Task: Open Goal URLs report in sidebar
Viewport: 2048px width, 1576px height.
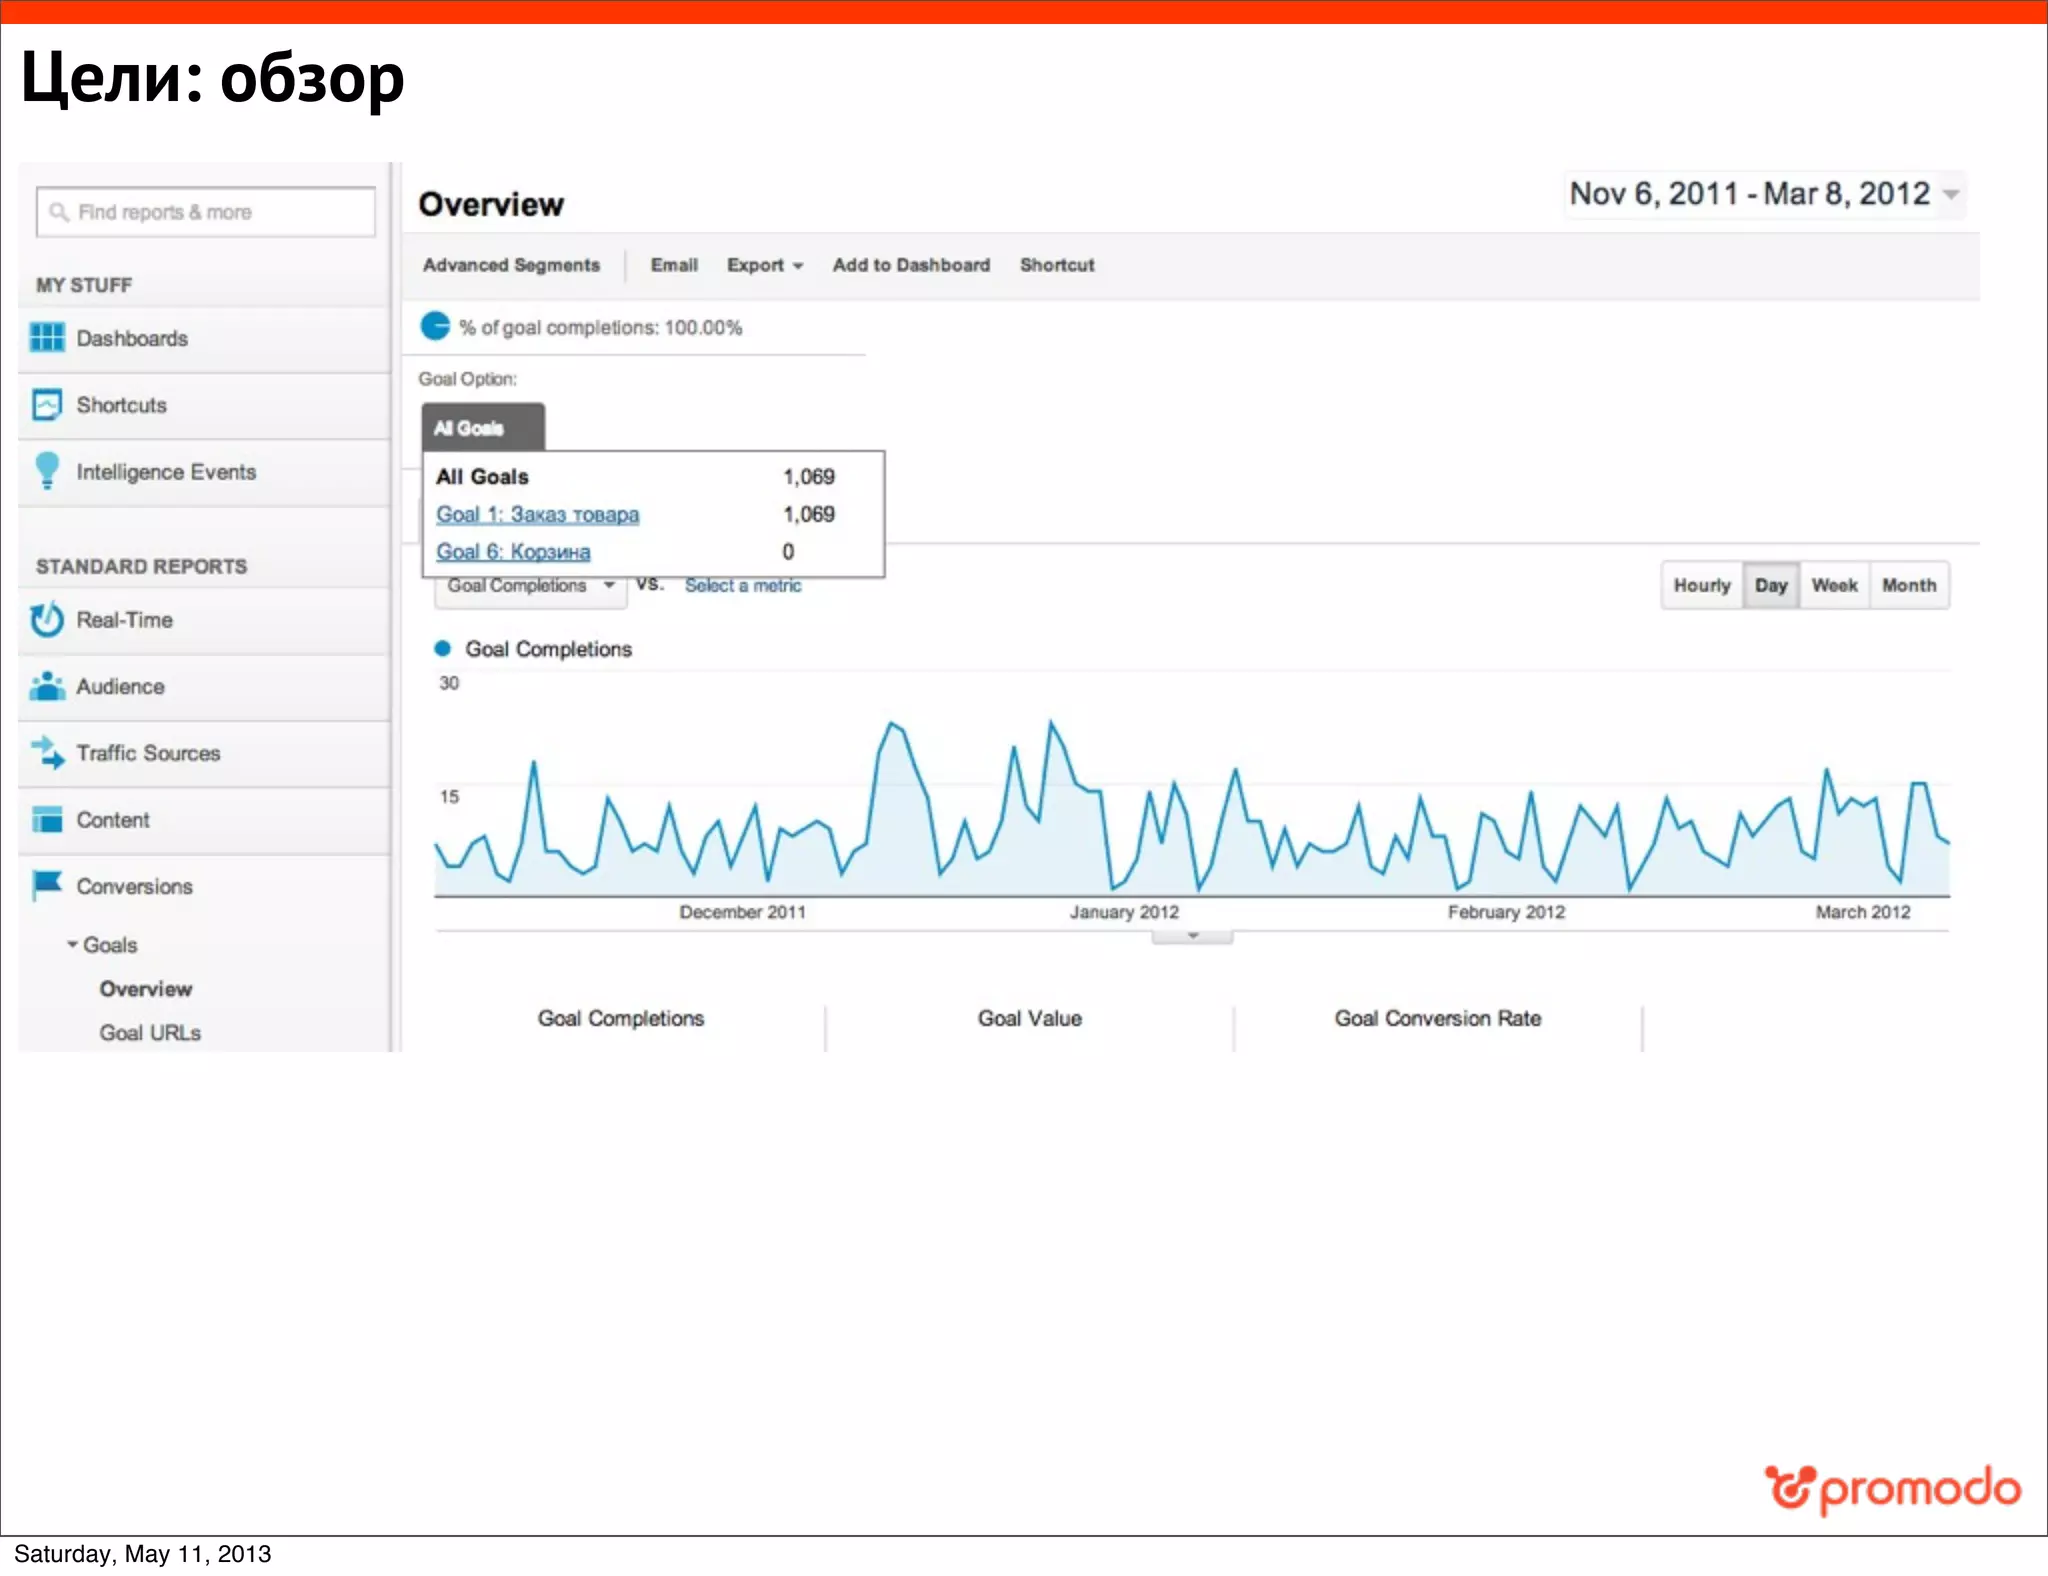Action: click(150, 1032)
